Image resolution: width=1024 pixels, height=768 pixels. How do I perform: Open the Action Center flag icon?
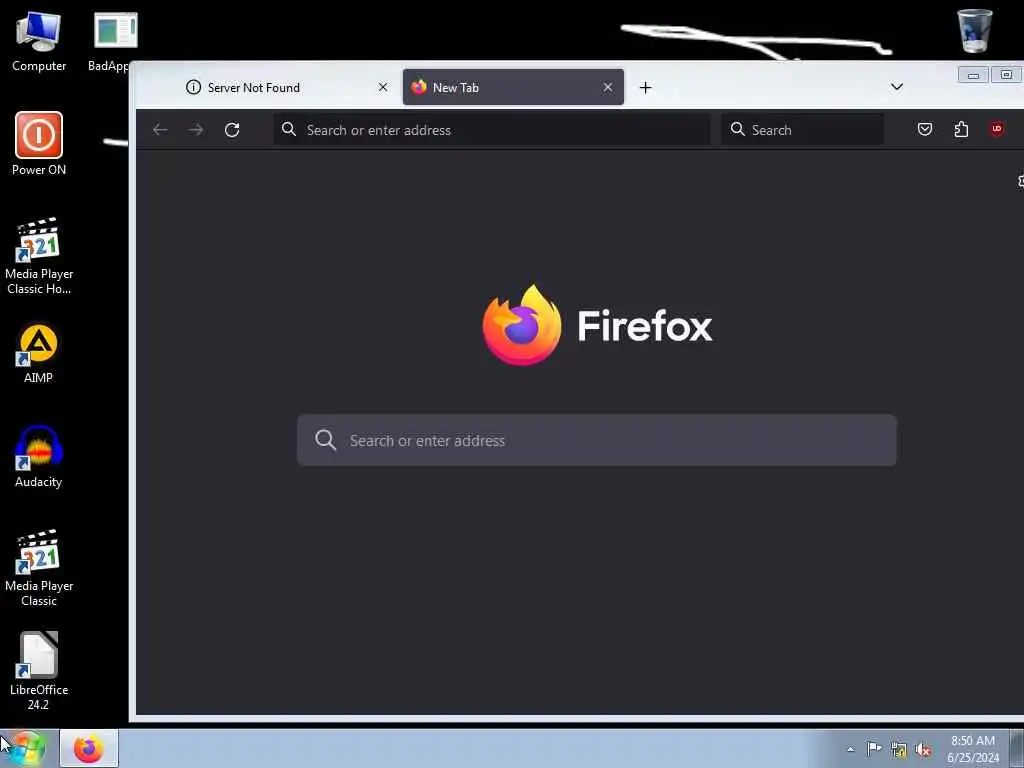click(874, 749)
